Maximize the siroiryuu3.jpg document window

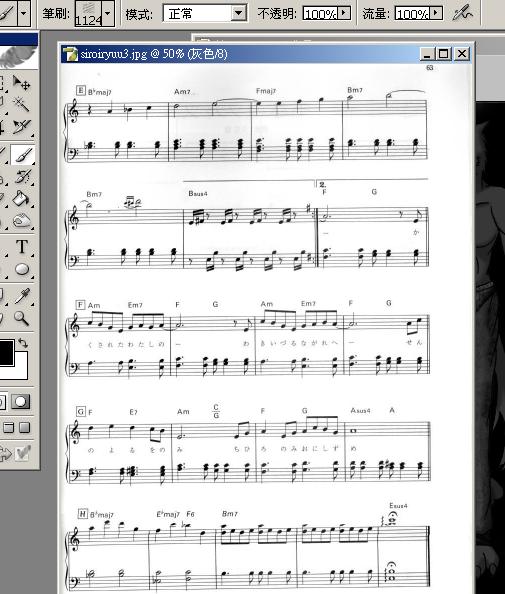point(443,54)
